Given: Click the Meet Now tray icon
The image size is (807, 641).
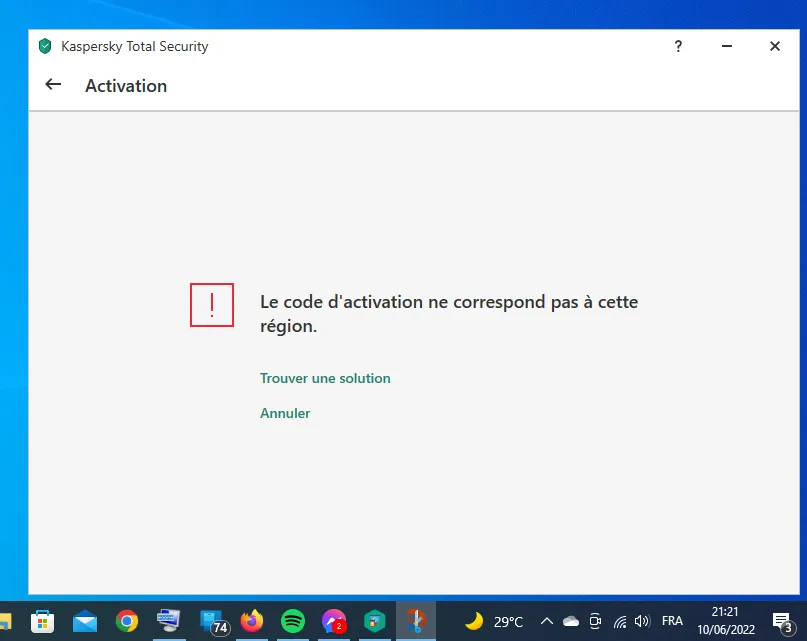Looking at the screenshot, I should tap(595, 621).
